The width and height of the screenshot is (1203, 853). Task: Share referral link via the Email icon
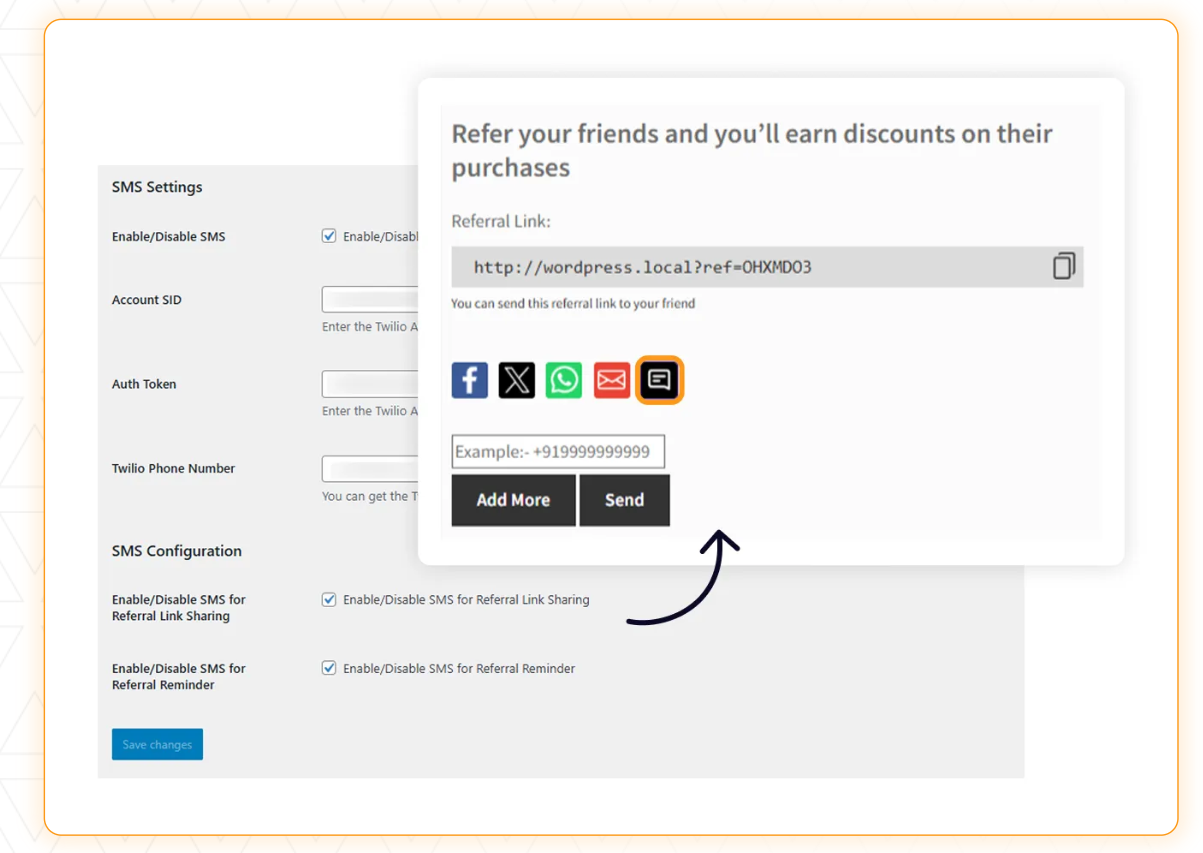[x=611, y=379]
